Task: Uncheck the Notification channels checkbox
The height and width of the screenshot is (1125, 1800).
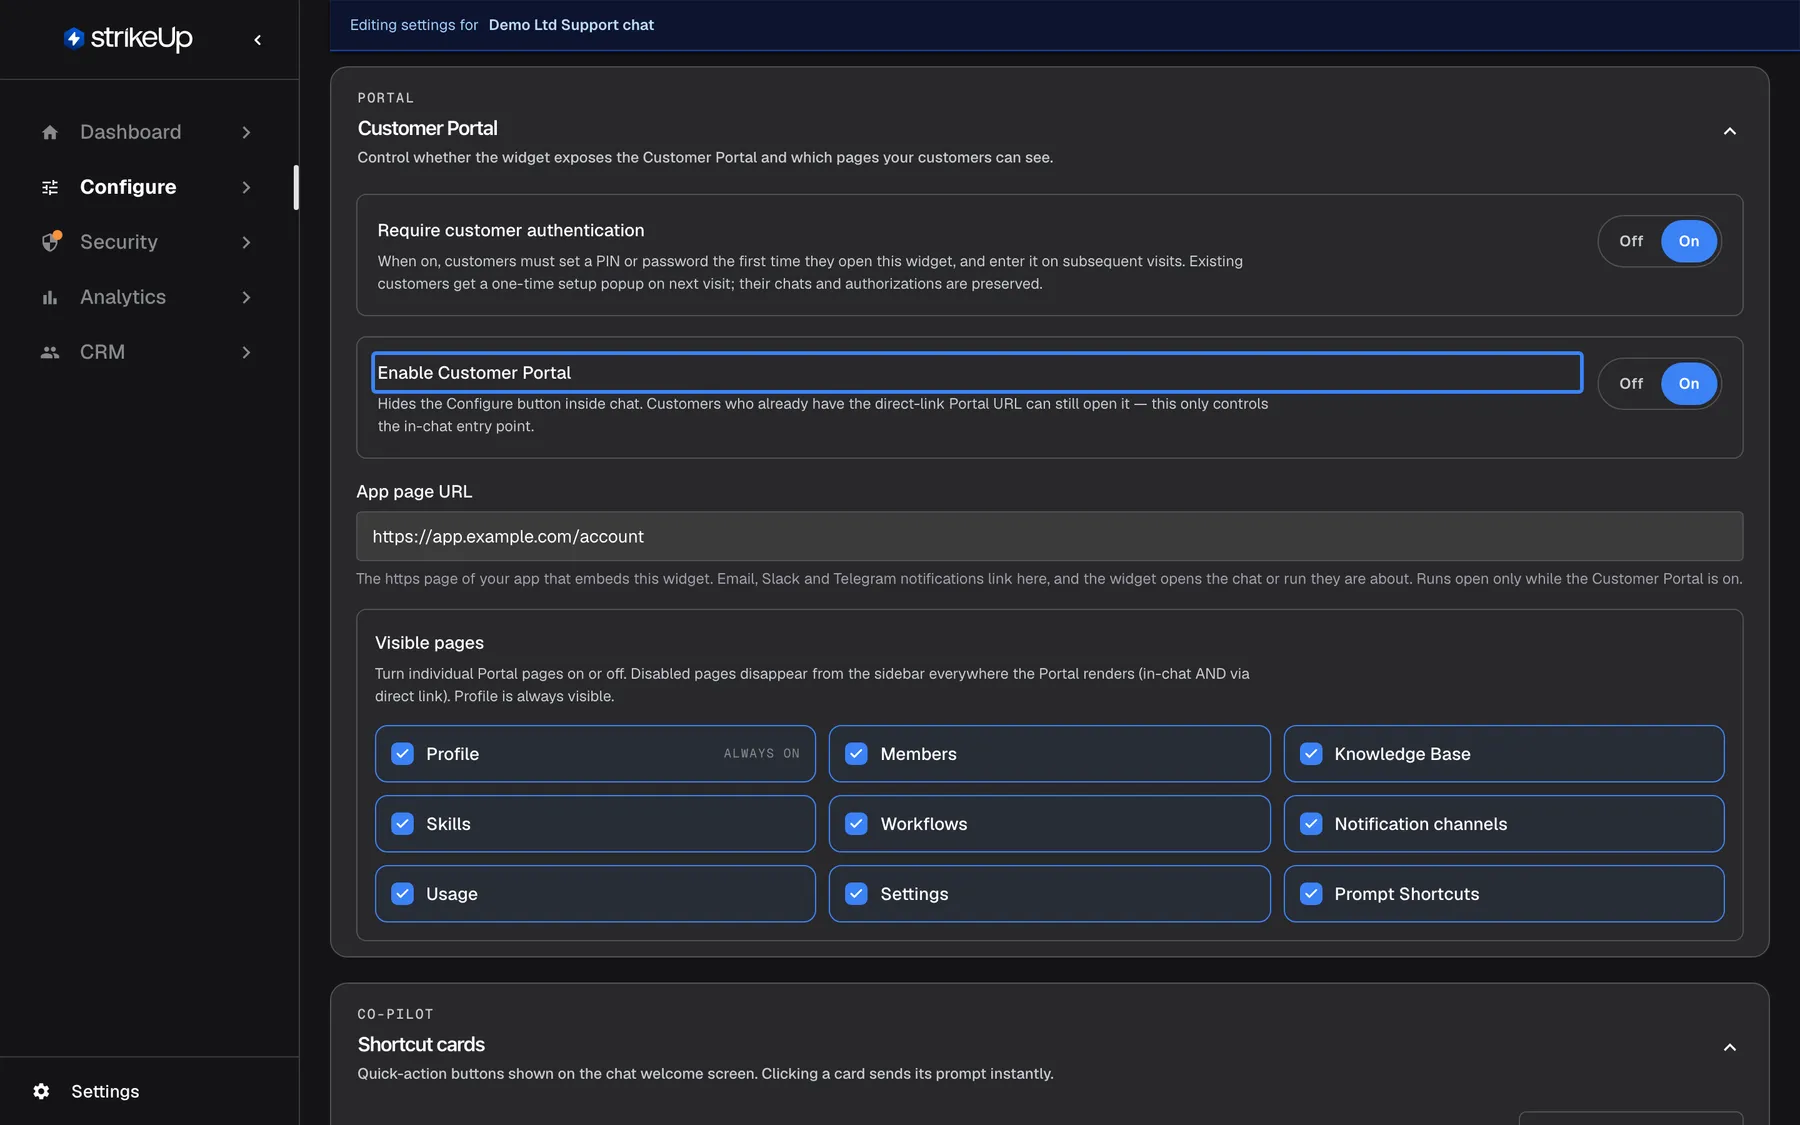Action: pyautogui.click(x=1311, y=824)
